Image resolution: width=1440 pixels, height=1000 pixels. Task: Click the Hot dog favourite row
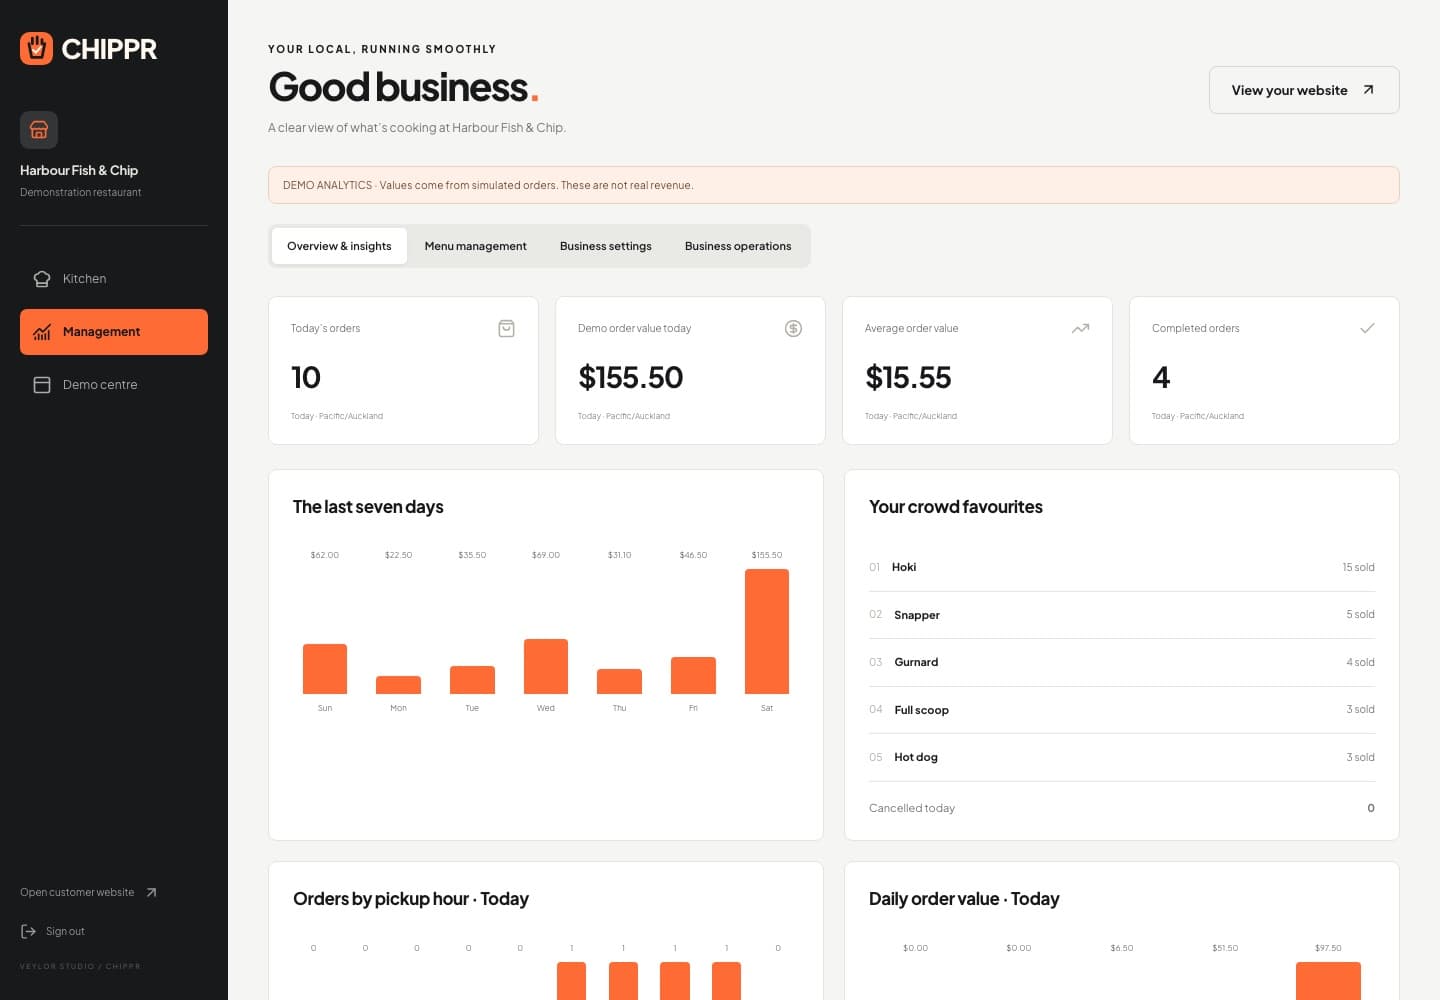[x=1122, y=757]
